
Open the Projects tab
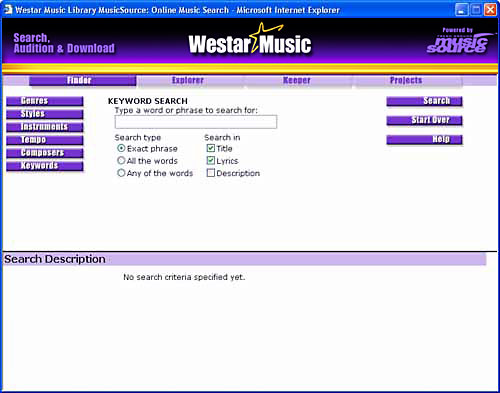406,81
